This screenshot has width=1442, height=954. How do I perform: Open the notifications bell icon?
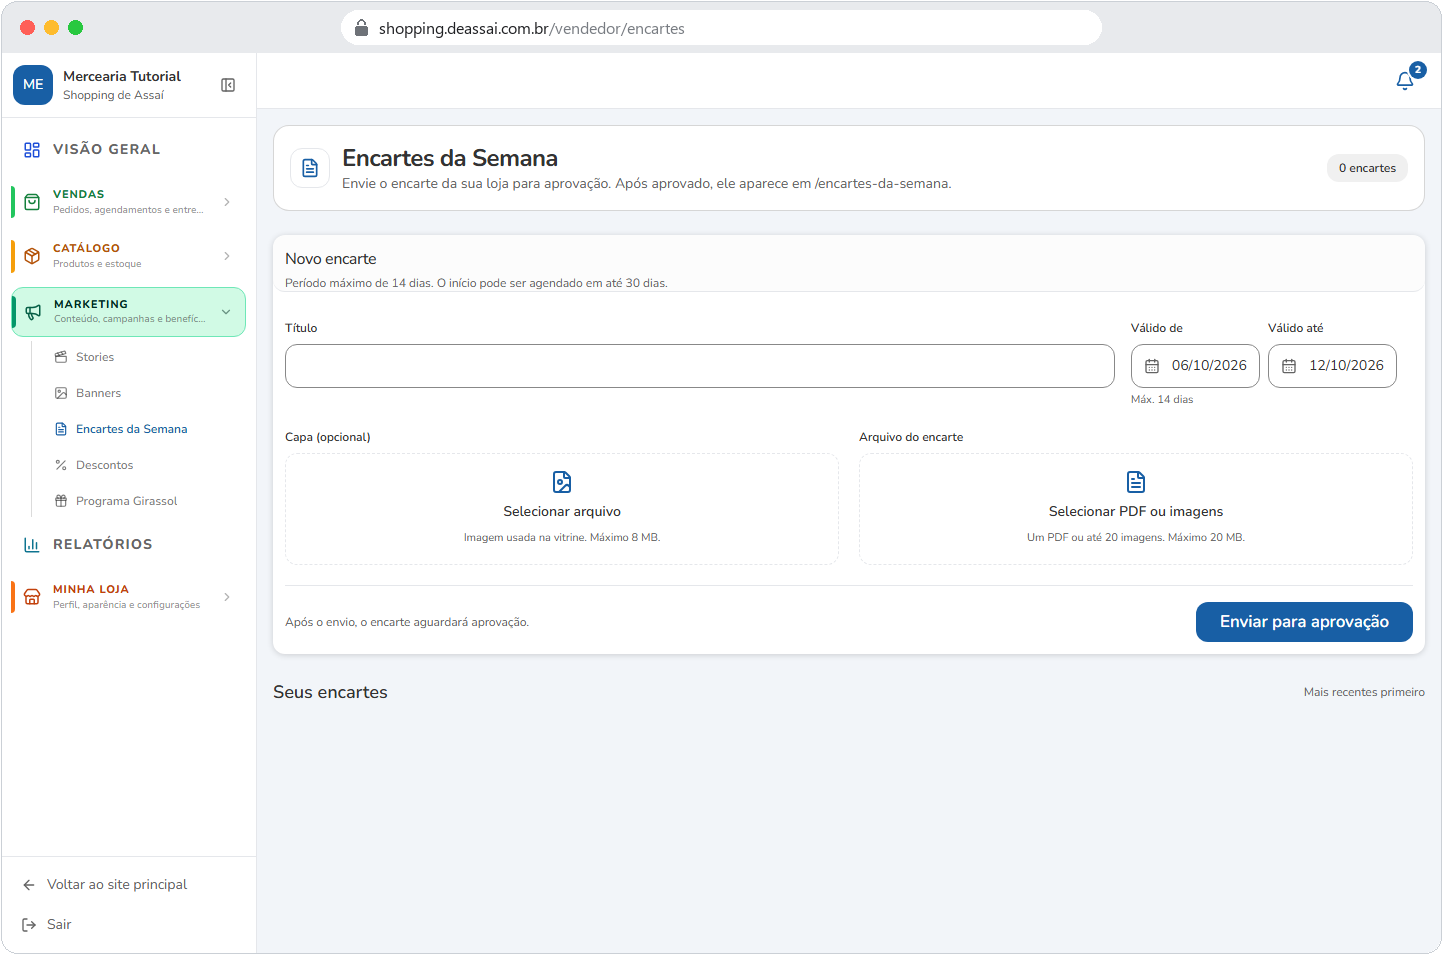click(1405, 81)
